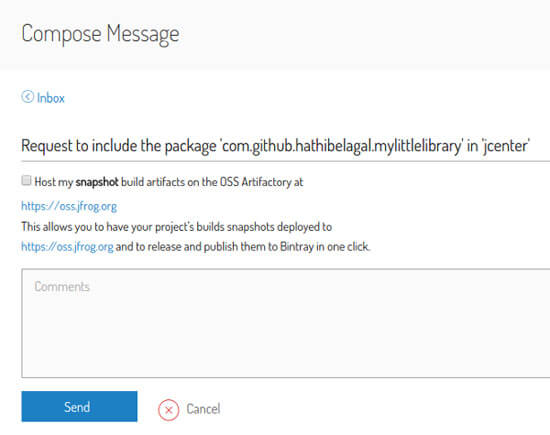
Task: Focus the Comments text area
Action: pyautogui.click(x=286, y=323)
